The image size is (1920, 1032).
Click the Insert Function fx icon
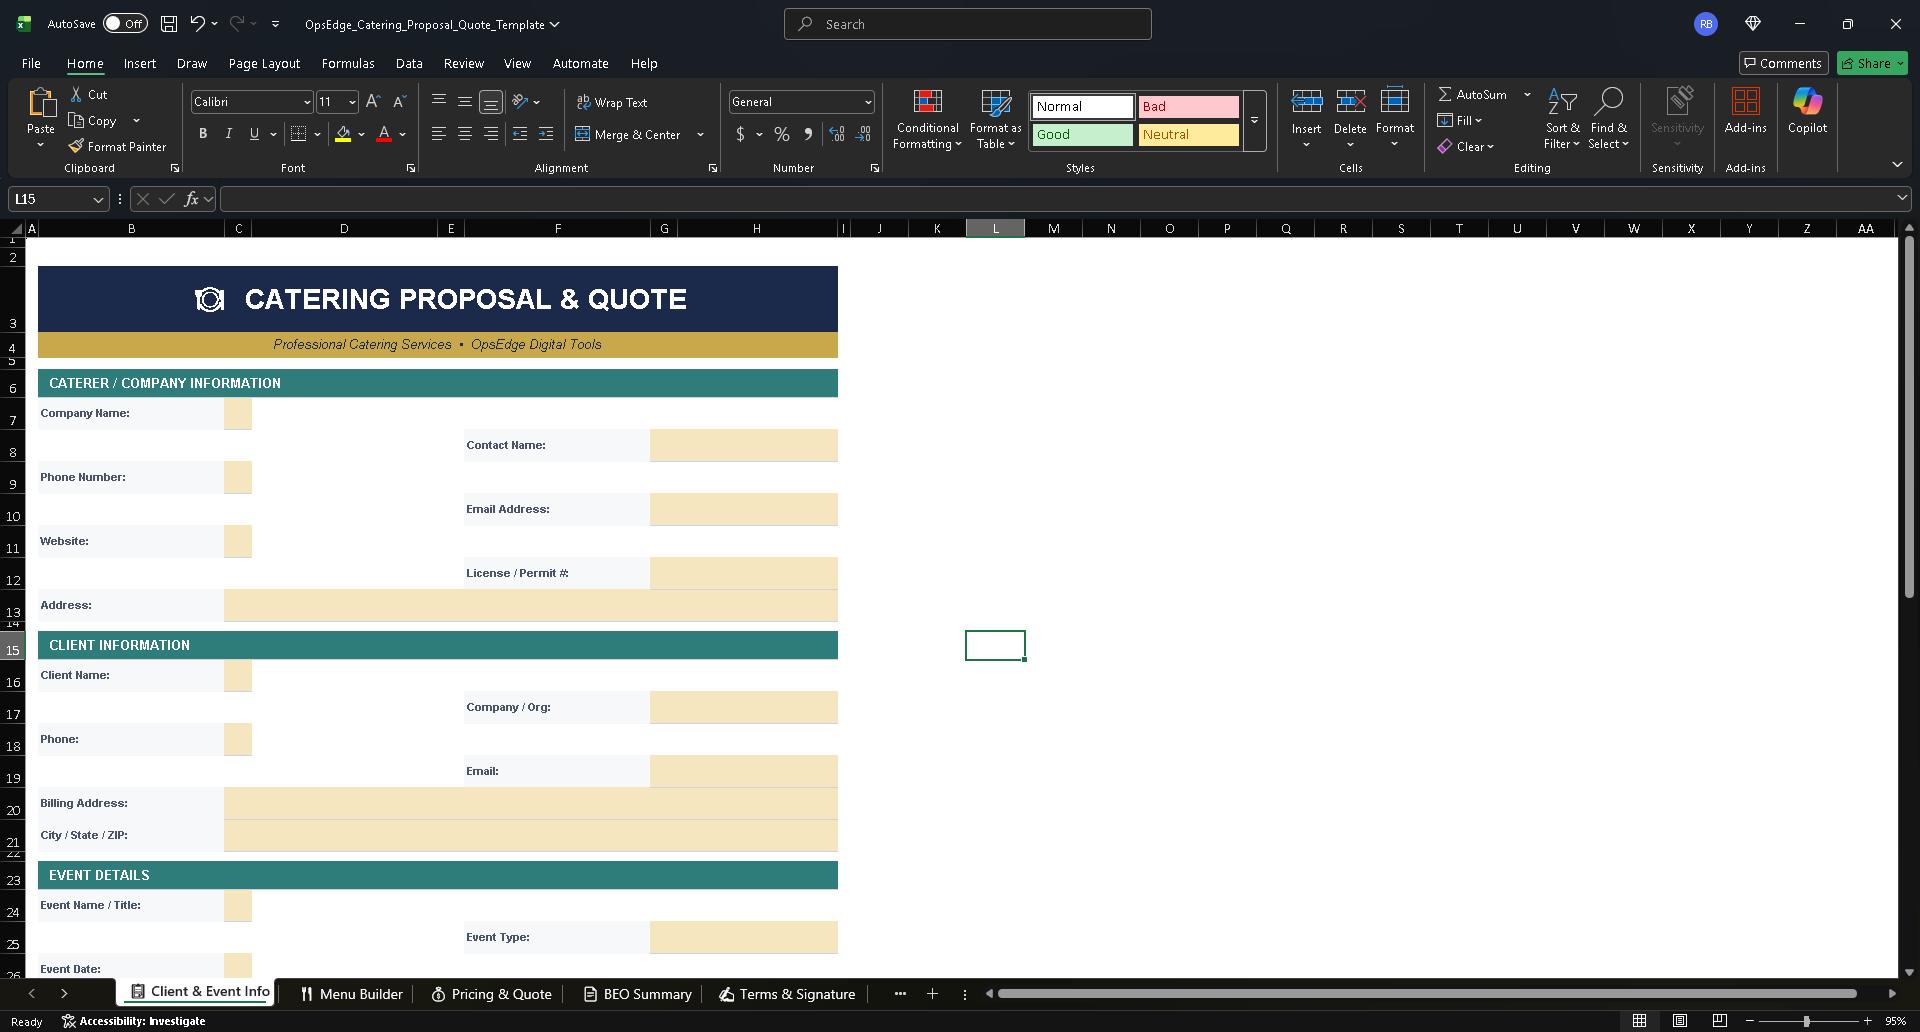pyautogui.click(x=191, y=199)
